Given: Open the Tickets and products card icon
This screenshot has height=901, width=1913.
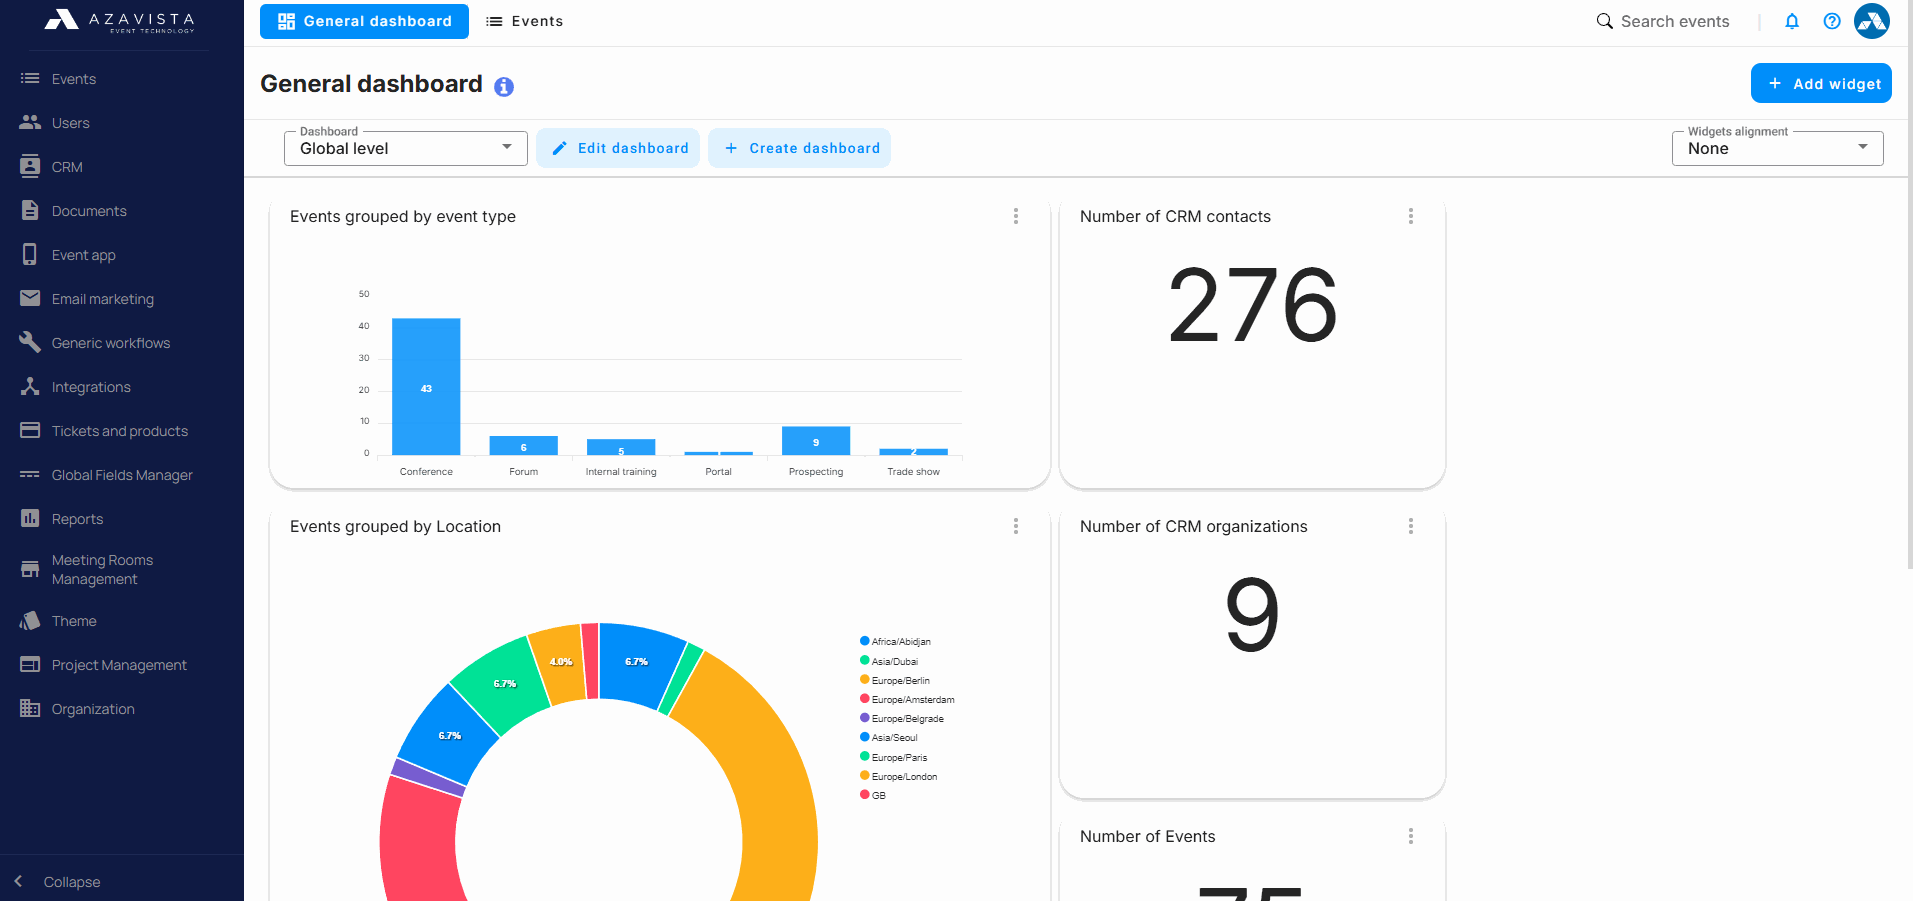Looking at the screenshot, I should (x=30, y=430).
